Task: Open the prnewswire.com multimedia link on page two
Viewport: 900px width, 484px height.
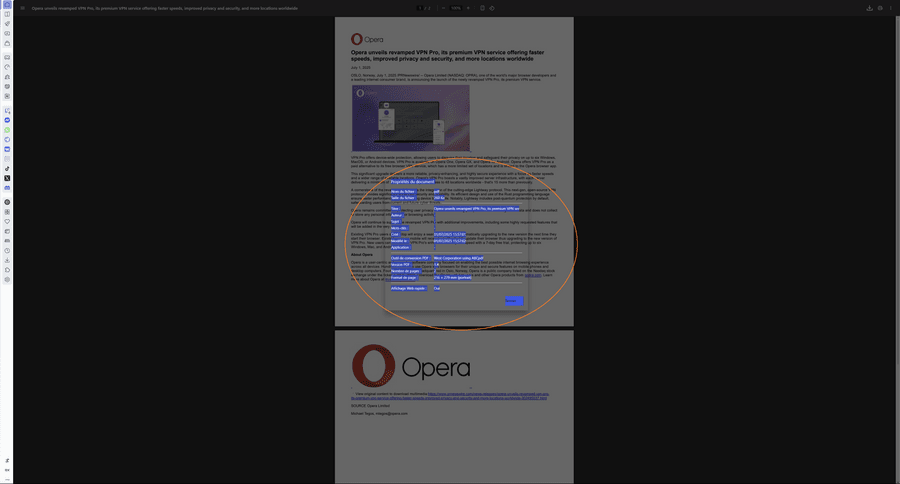Action: tap(449, 396)
